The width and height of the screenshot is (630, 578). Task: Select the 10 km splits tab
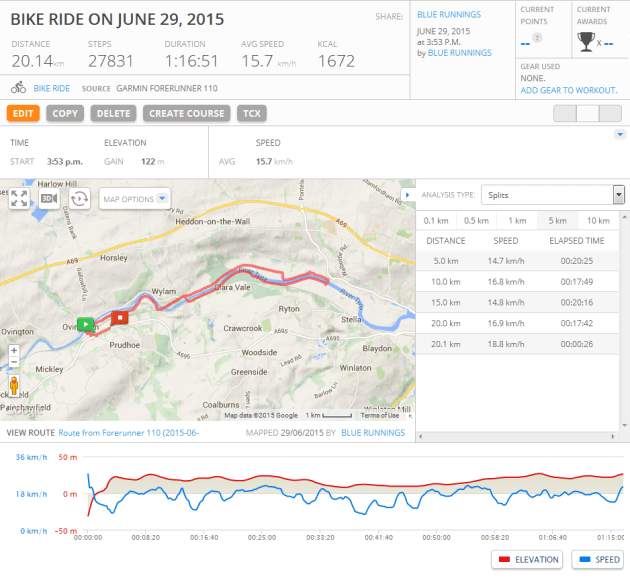pyautogui.click(x=598, y=220)
